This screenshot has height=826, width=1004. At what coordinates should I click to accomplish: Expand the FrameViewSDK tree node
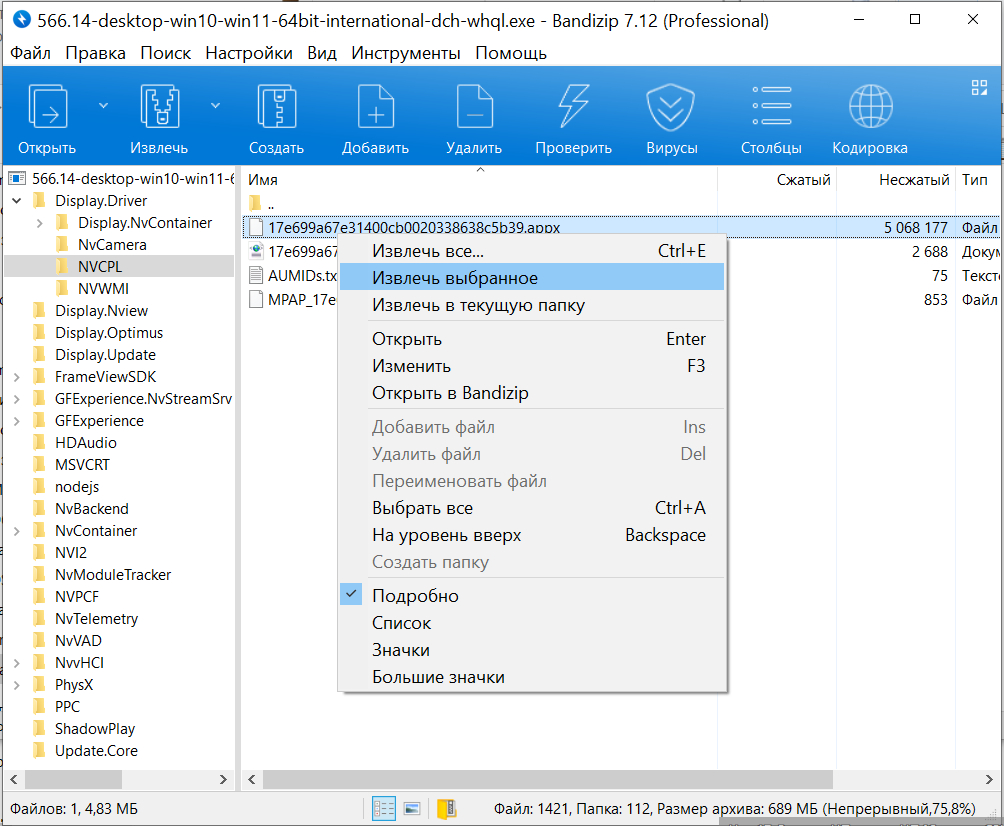click(x=17, y=377)
